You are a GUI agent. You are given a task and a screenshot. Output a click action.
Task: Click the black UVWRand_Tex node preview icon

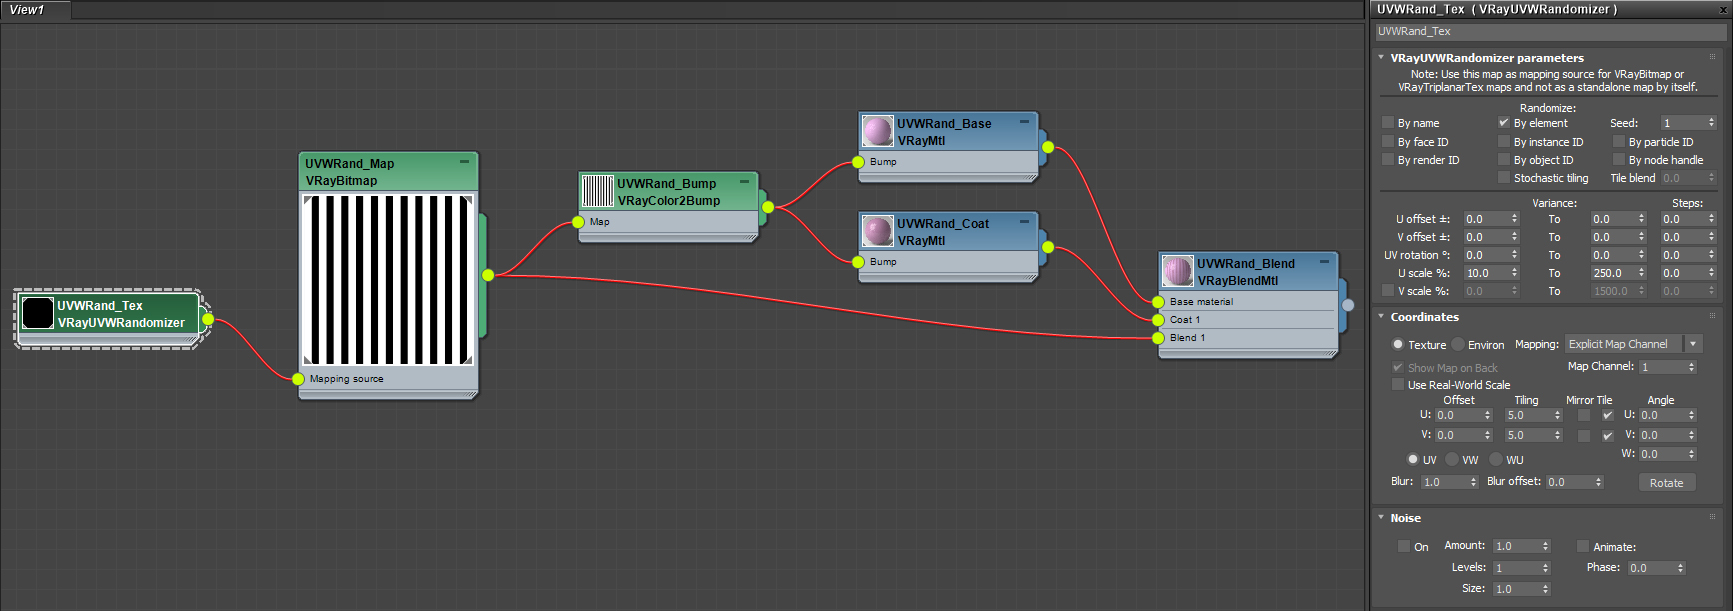[37, 313]
